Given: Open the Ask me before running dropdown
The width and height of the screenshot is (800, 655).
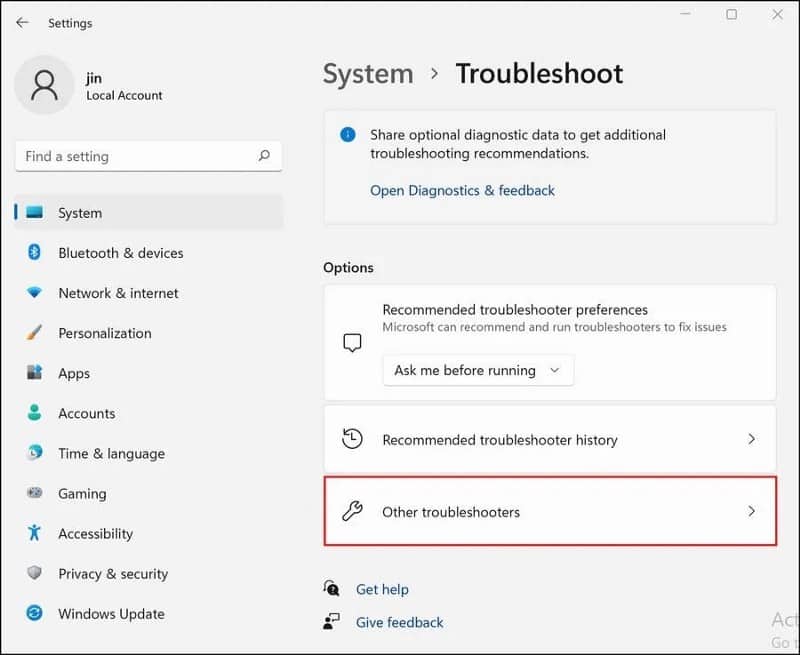Looking at the screenshot, I should pos(477,370).
